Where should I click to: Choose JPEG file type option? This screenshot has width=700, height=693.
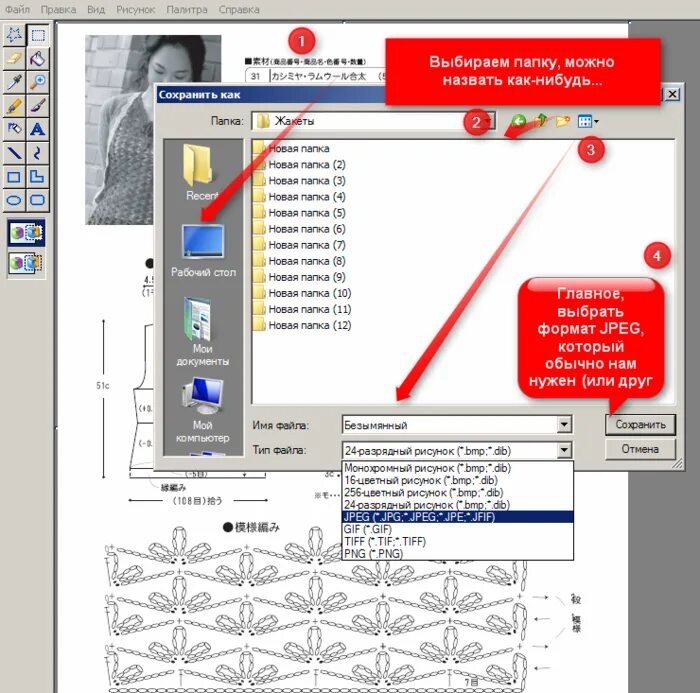pyautogui.click(x=457, y=517)
